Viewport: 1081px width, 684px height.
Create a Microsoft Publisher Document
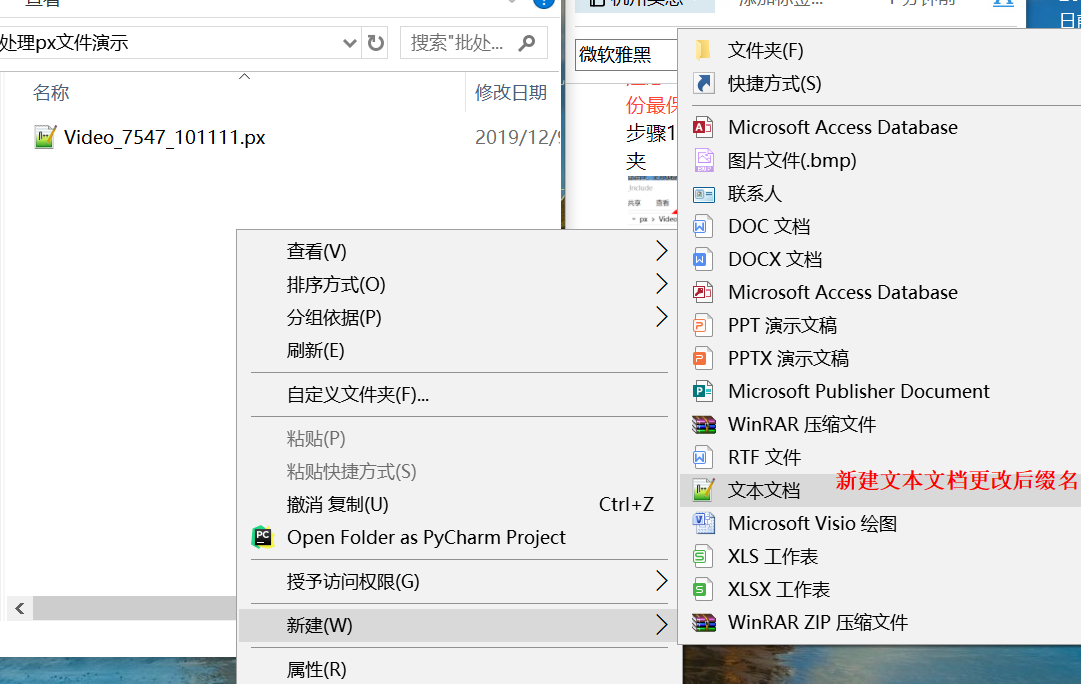(860, 390)
